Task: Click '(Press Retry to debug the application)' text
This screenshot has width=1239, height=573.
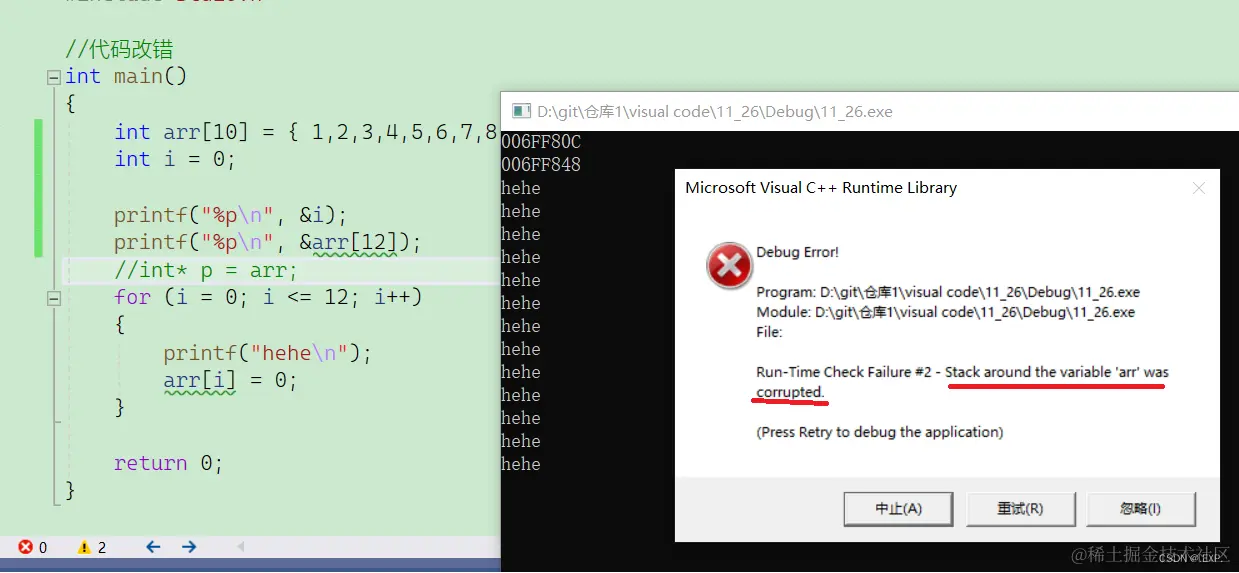Action: (880, 432)
